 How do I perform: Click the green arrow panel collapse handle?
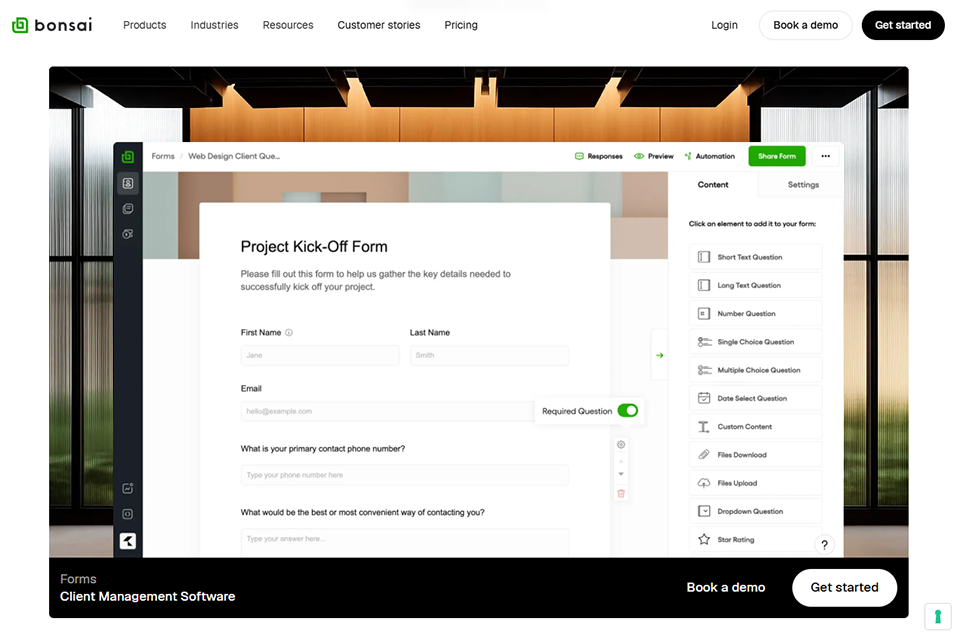tap(659, 355)
